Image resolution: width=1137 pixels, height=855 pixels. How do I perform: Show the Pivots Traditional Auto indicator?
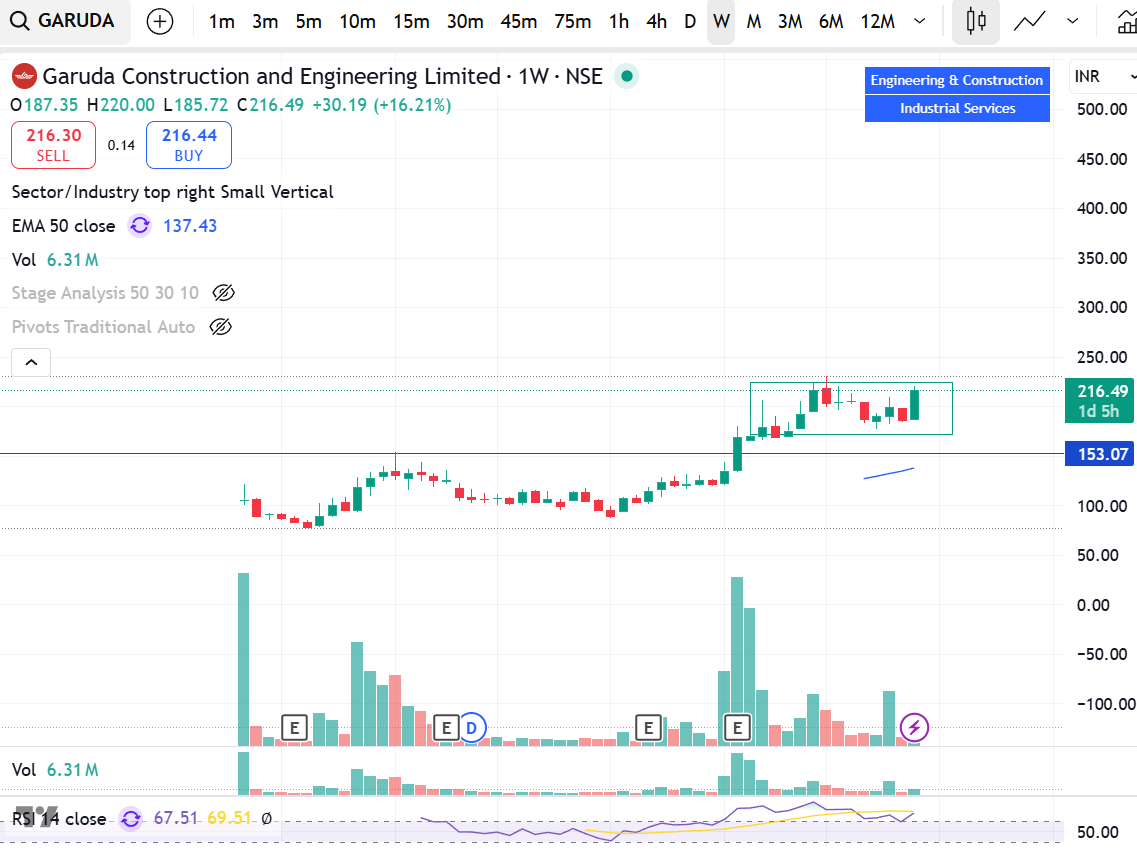point(220,326)
